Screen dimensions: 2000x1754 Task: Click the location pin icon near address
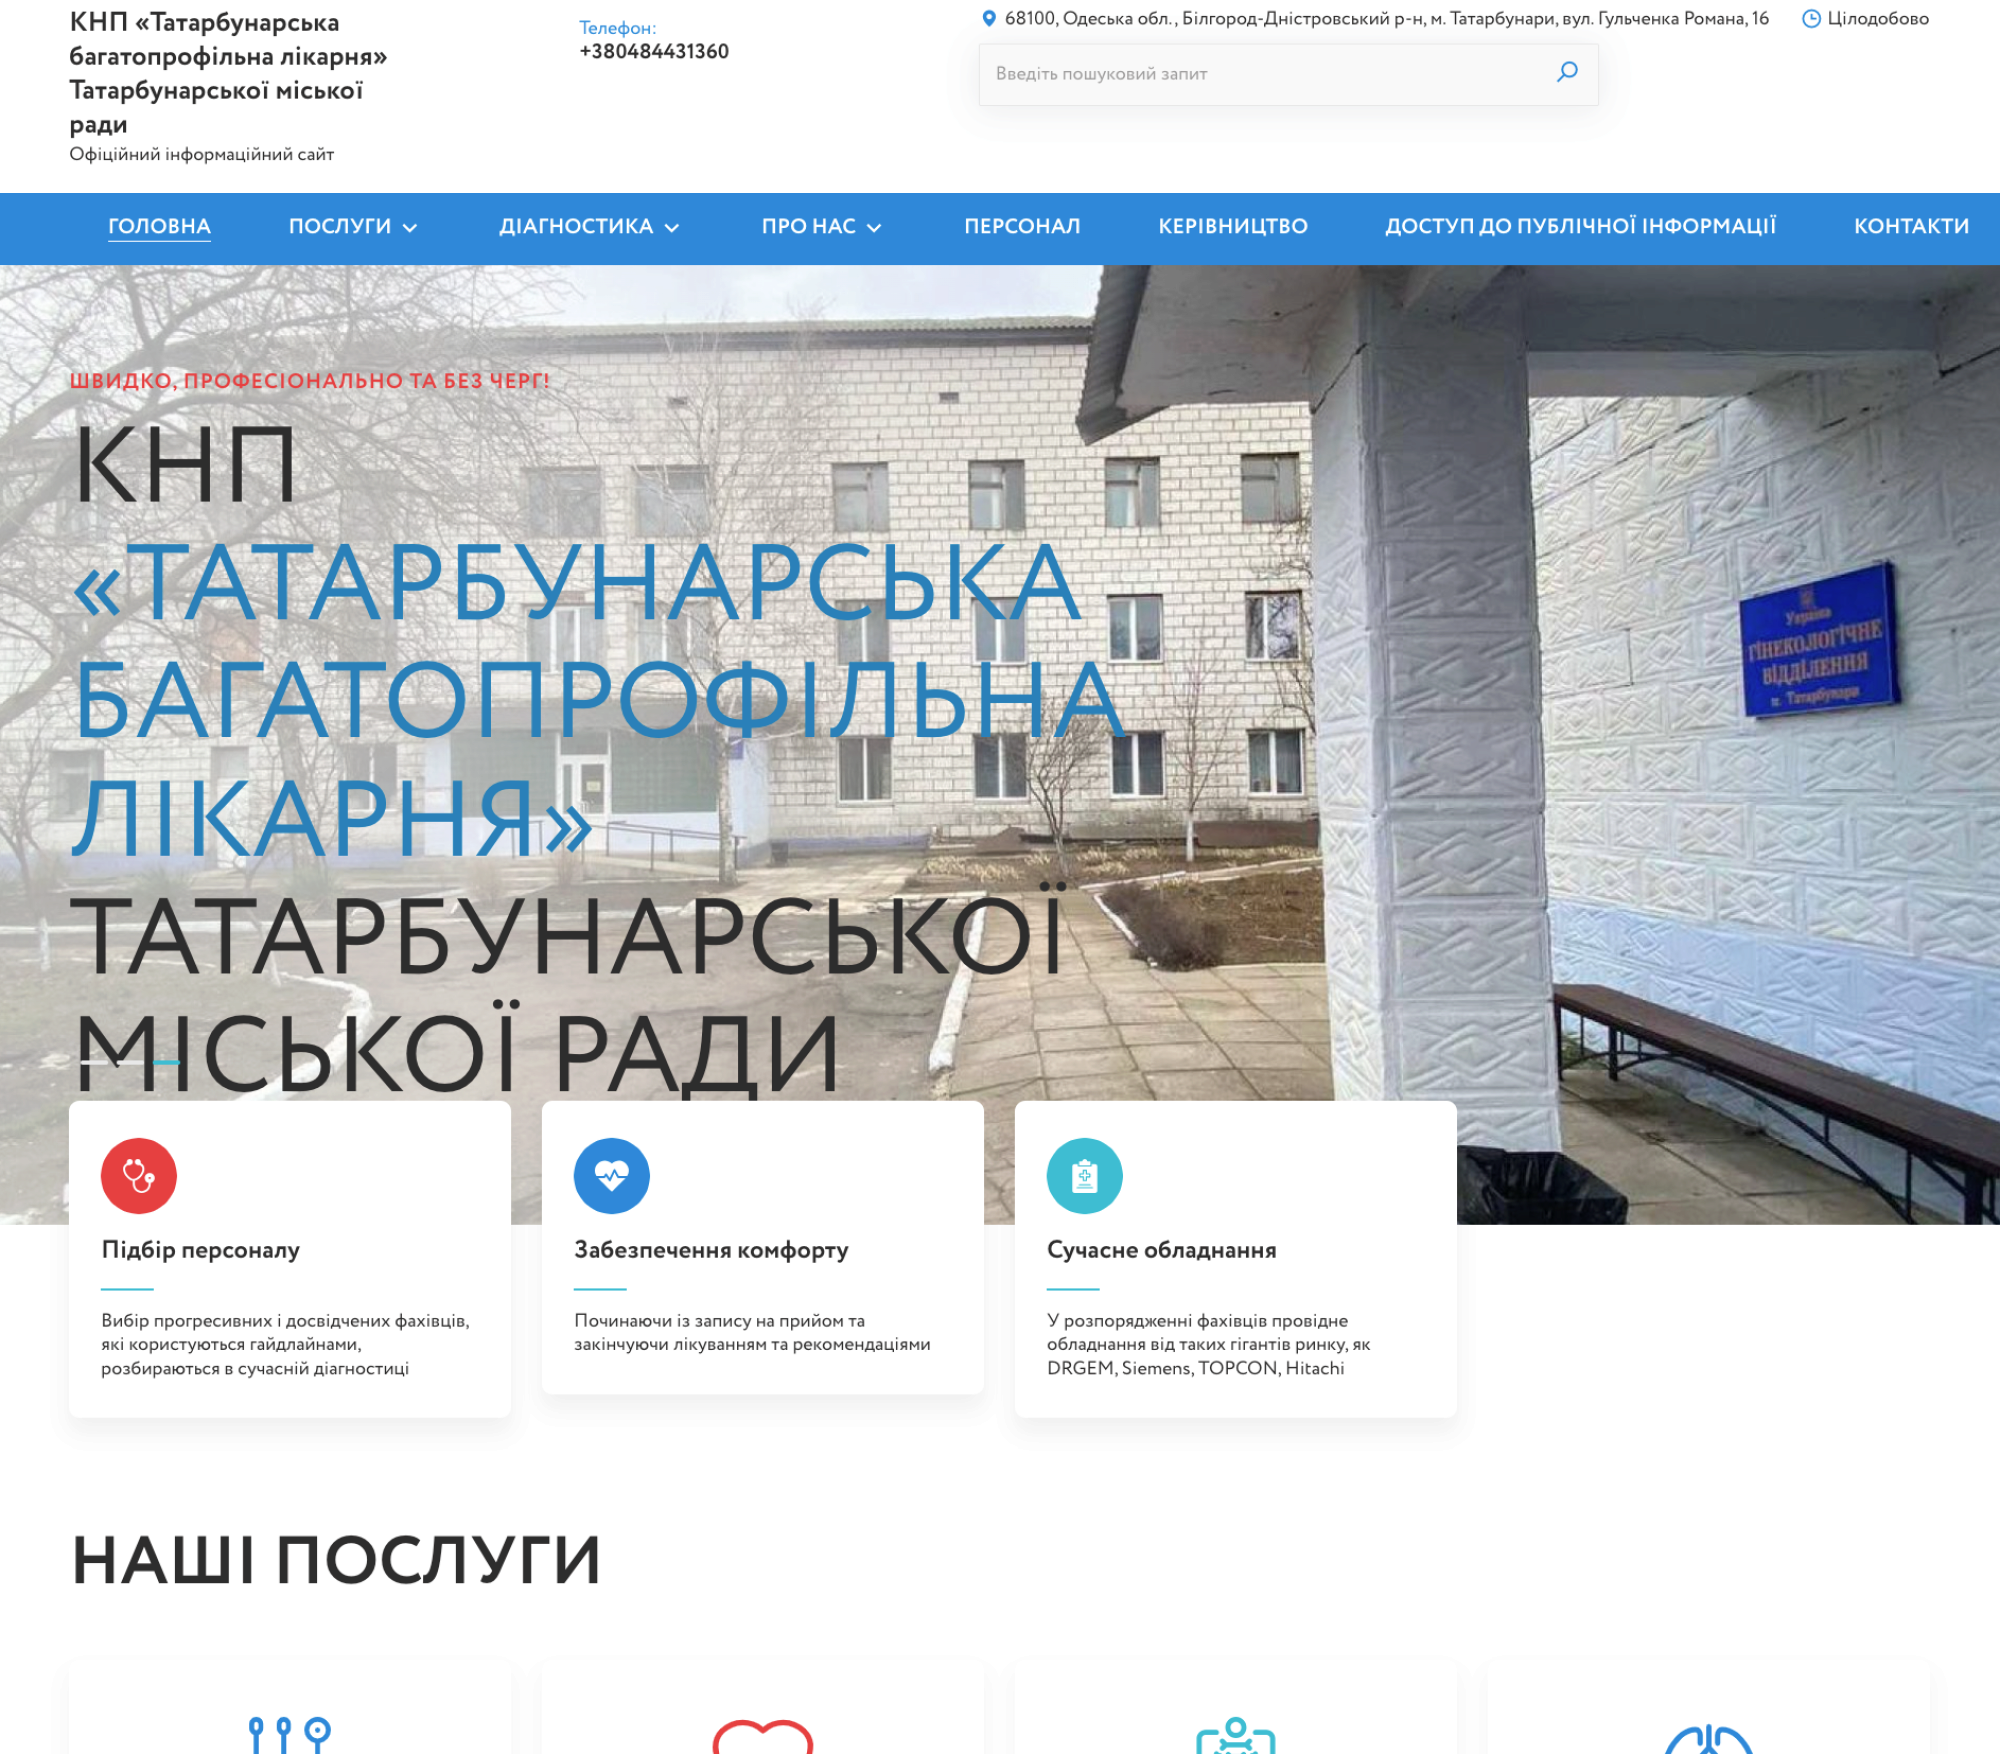pyautogui.click(x=989, y=18)
